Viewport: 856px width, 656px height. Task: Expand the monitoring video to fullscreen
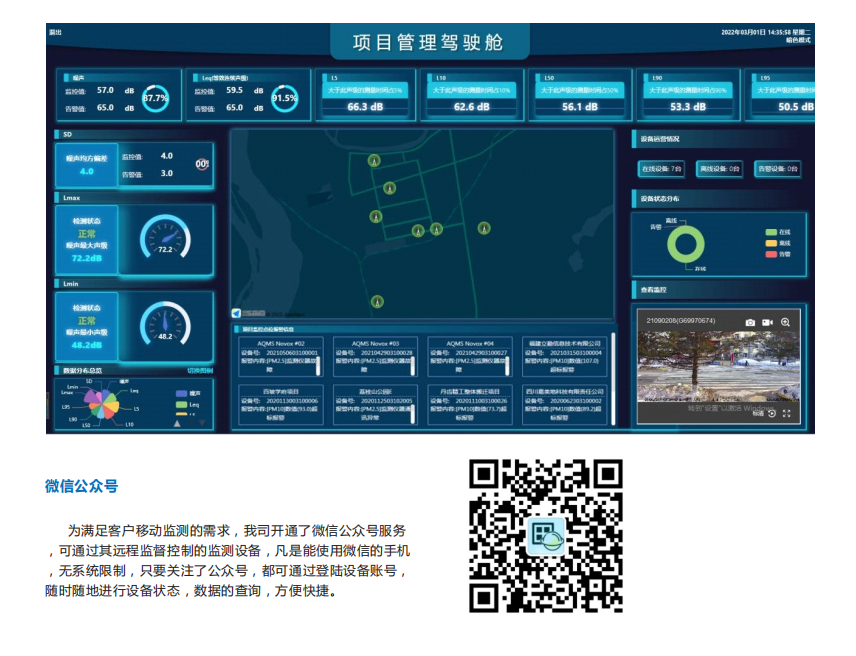tap(787, 414)
